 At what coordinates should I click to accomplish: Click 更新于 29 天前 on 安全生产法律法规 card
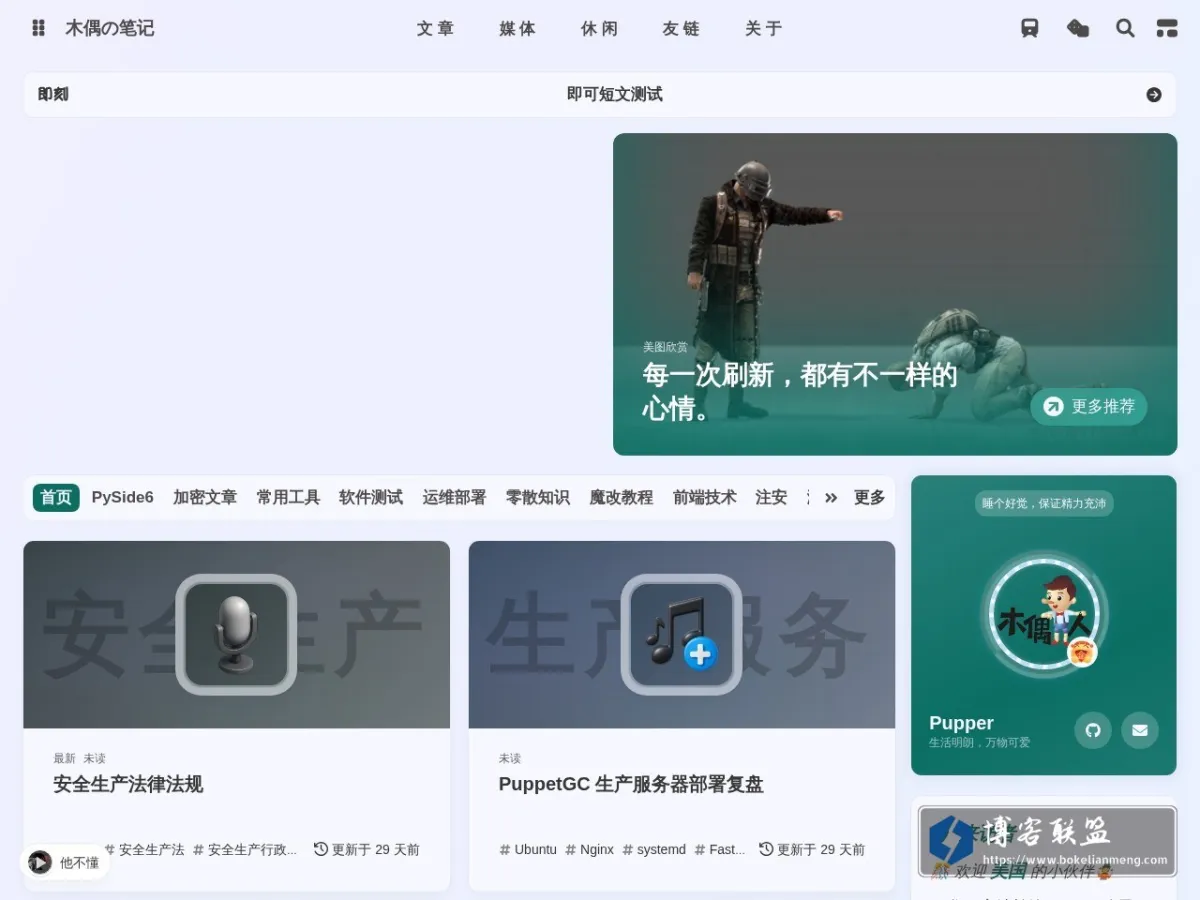366,849
